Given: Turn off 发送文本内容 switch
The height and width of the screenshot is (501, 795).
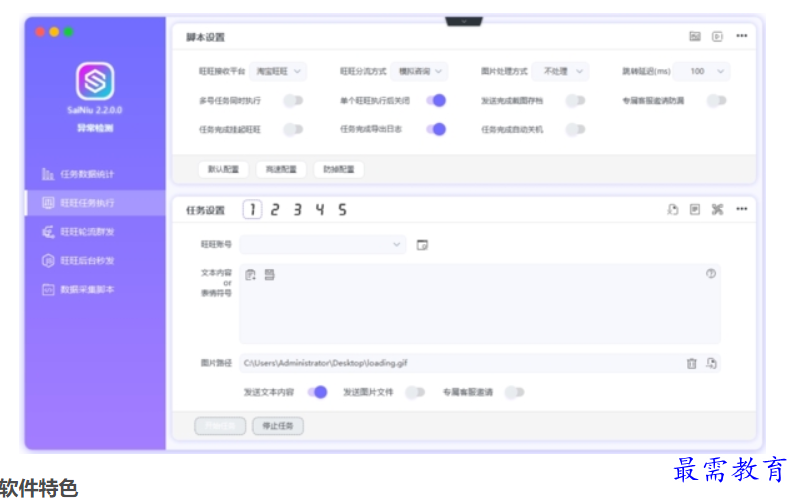Looking at the screenshot, I should tap(317, 392).
